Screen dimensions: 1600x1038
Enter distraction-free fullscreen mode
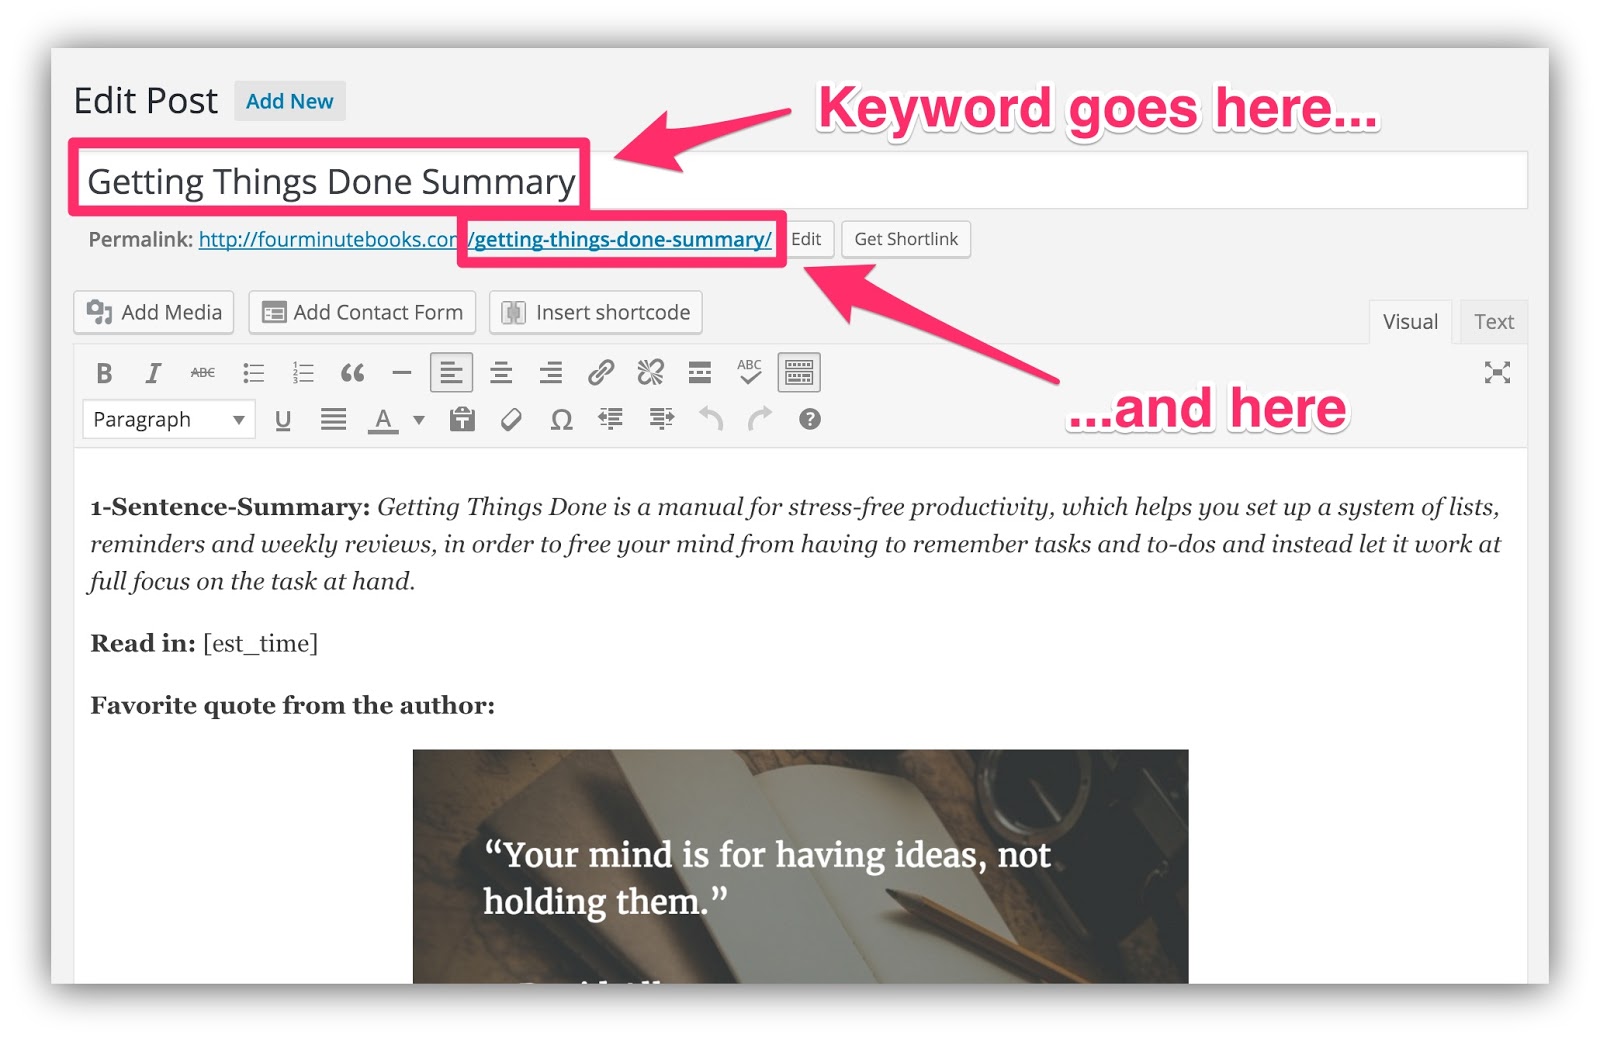point(1497,373)
